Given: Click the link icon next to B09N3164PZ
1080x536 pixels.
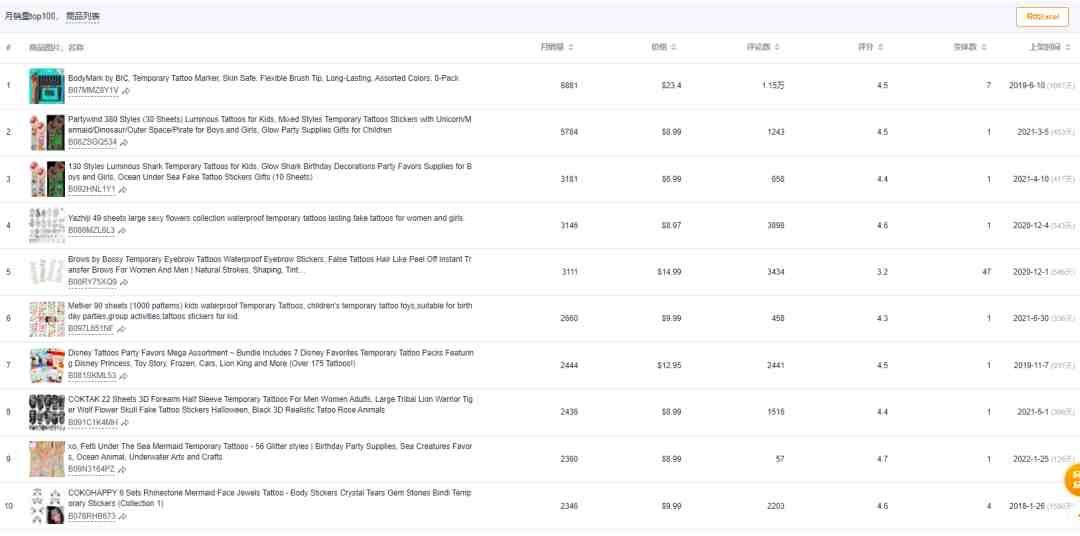Looking at the screenshot, I should click(122, 469).
